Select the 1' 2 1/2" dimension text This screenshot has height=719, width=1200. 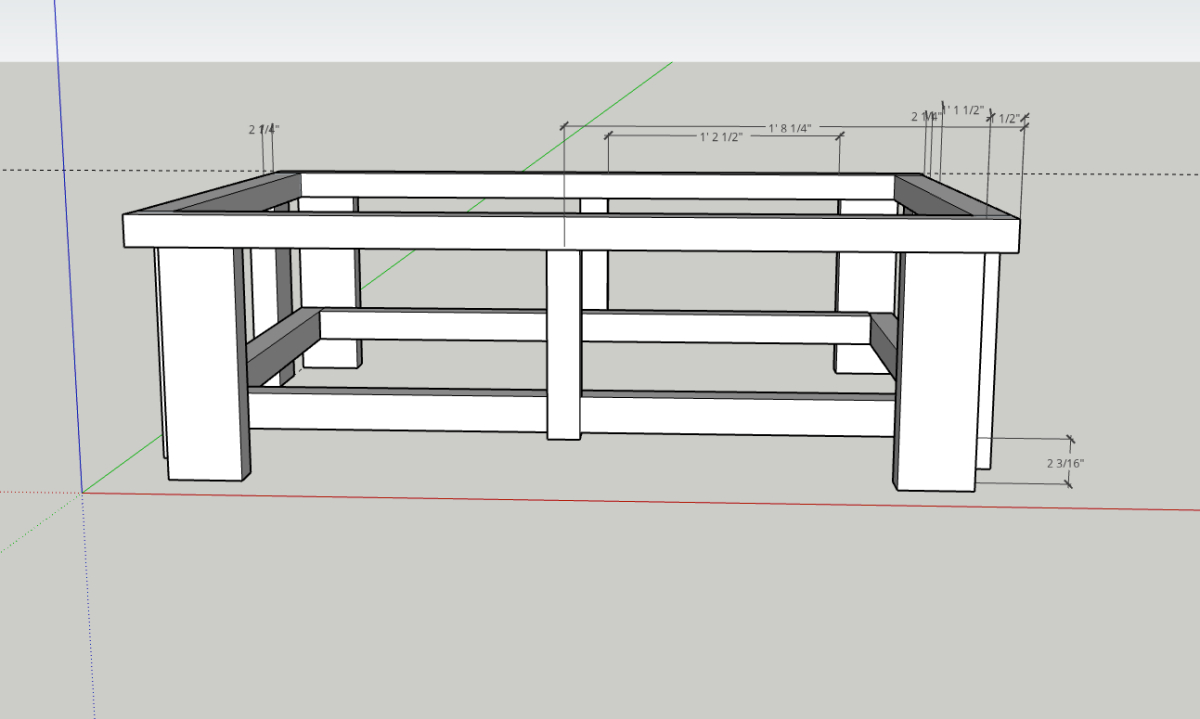pyautogui.click(x=720, y=137)
